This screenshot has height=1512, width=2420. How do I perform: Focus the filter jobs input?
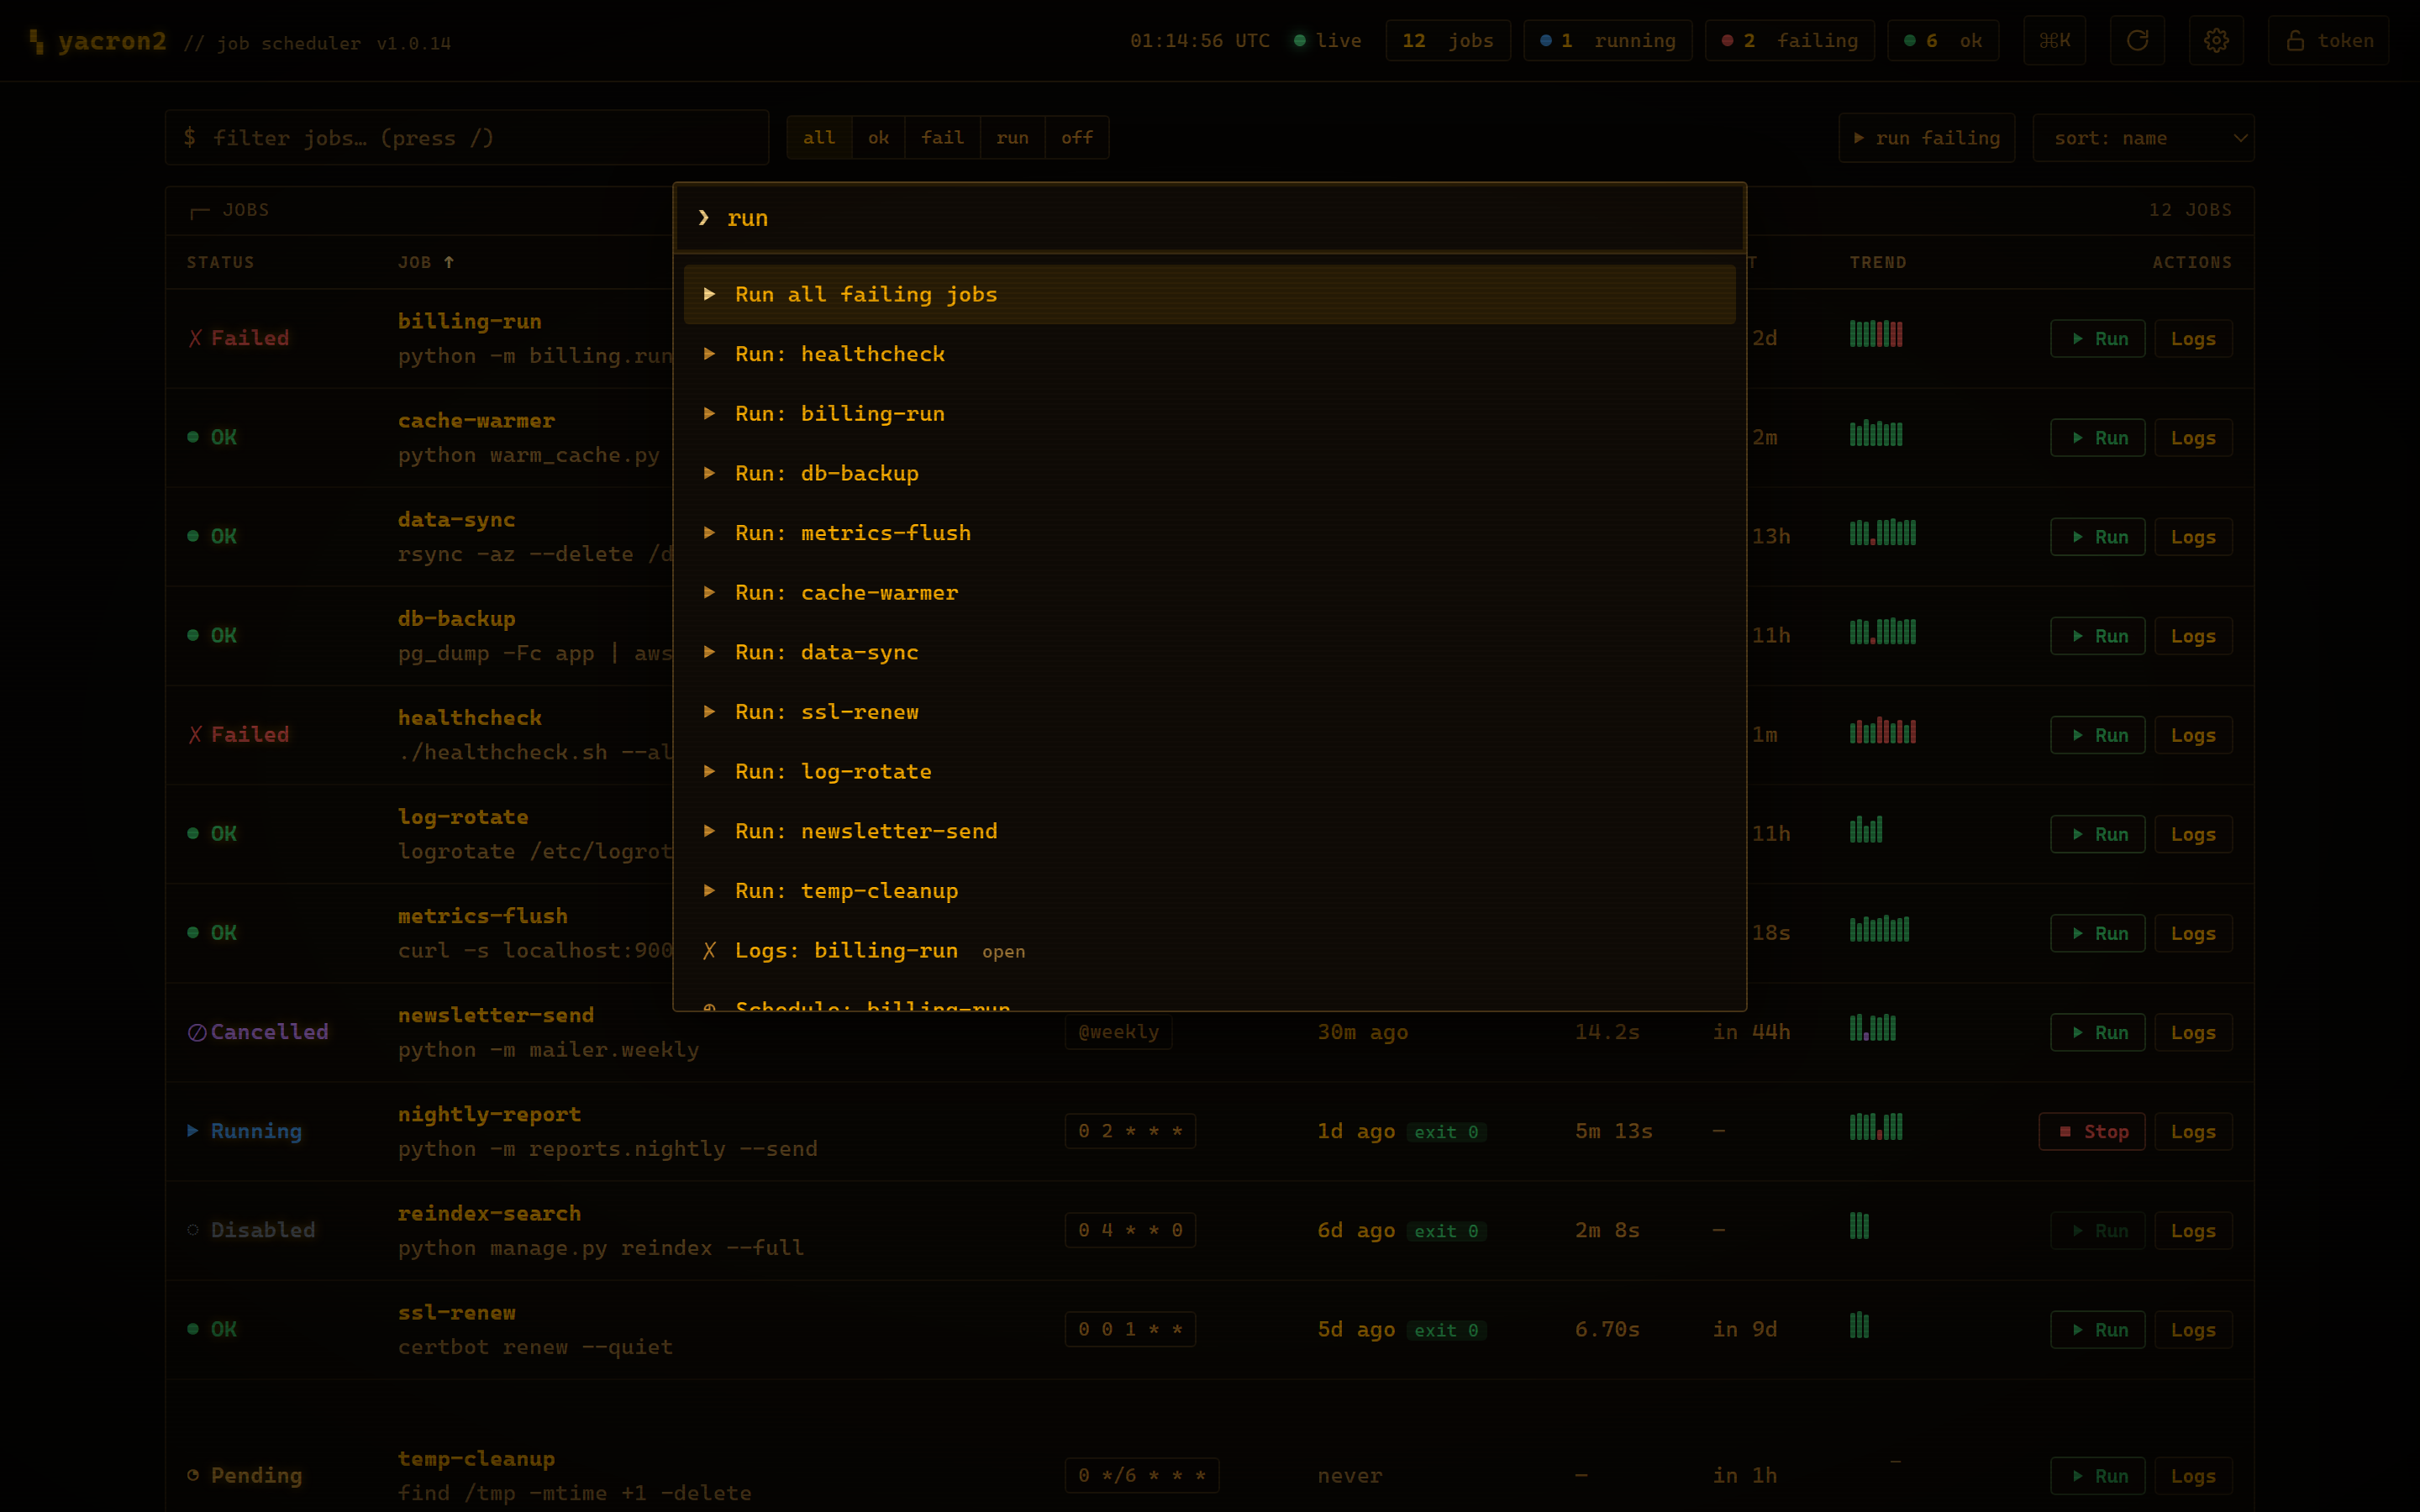[x=467, y=138]
